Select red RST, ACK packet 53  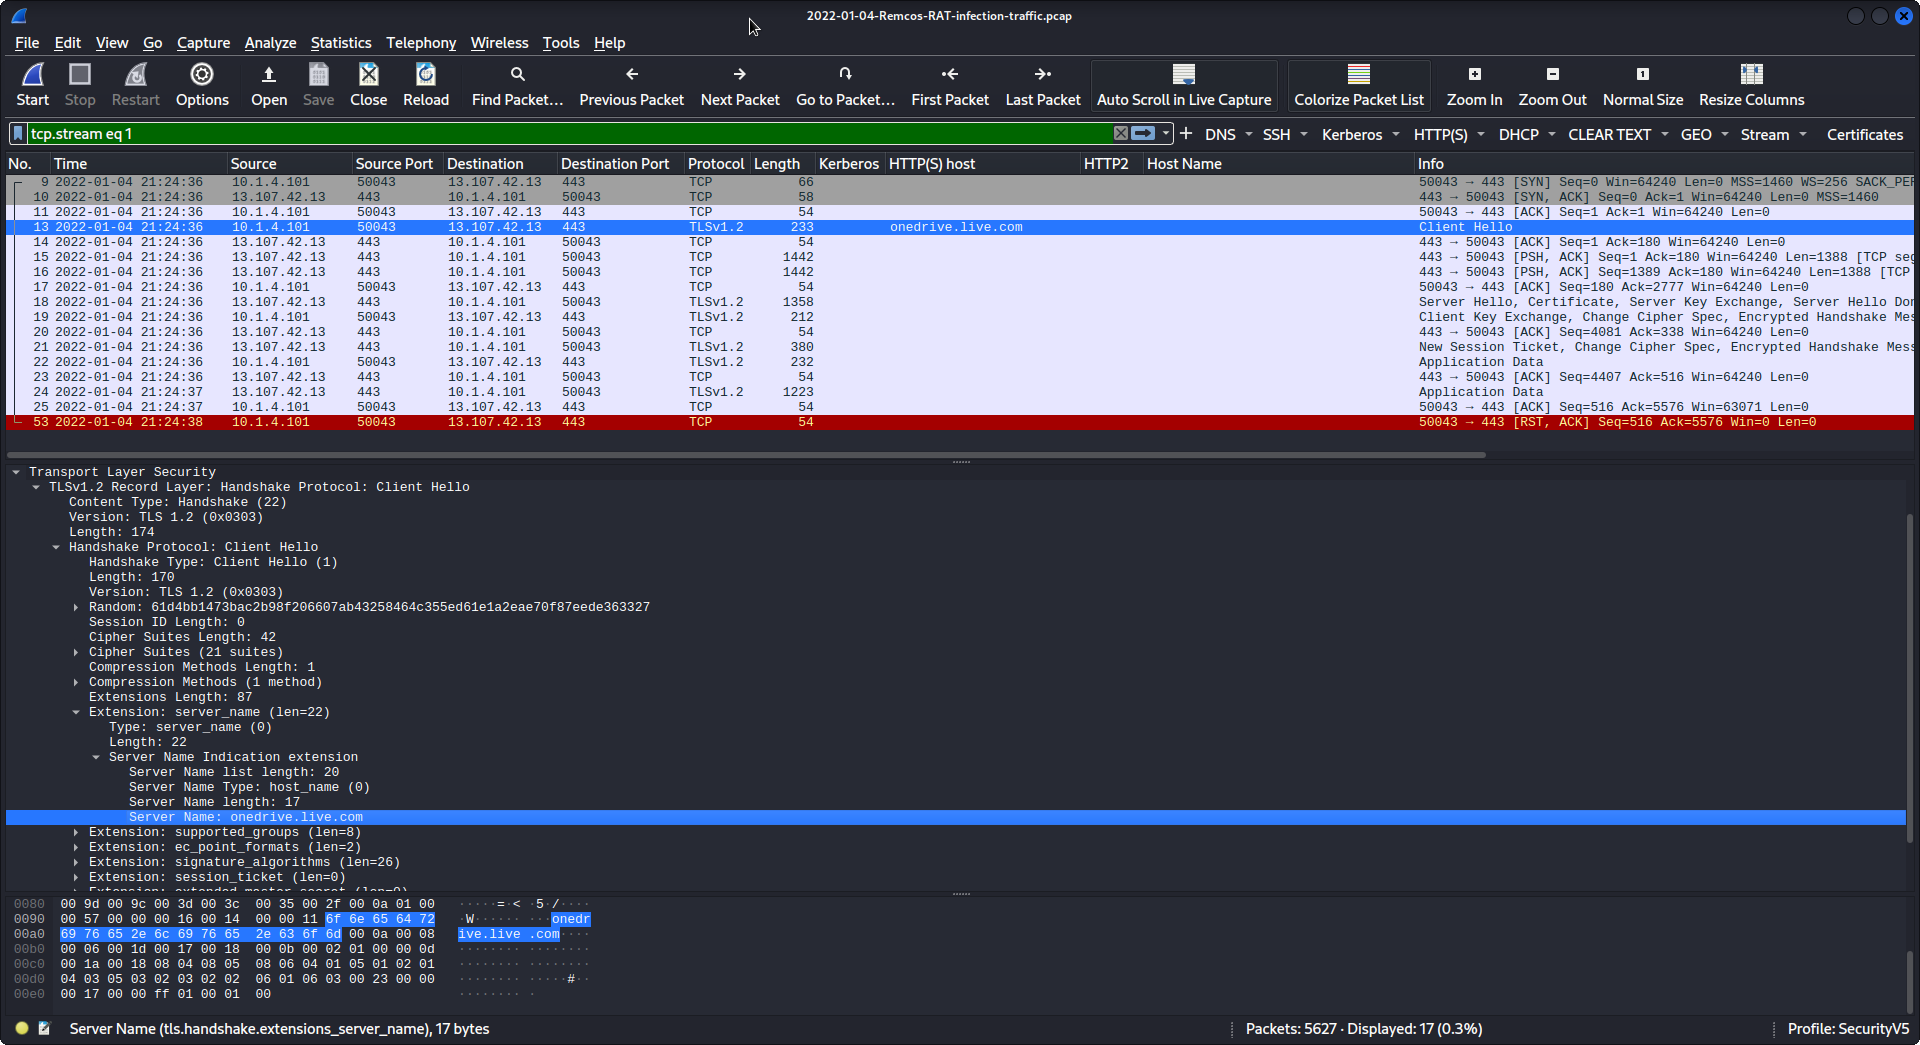click(960, 422)
